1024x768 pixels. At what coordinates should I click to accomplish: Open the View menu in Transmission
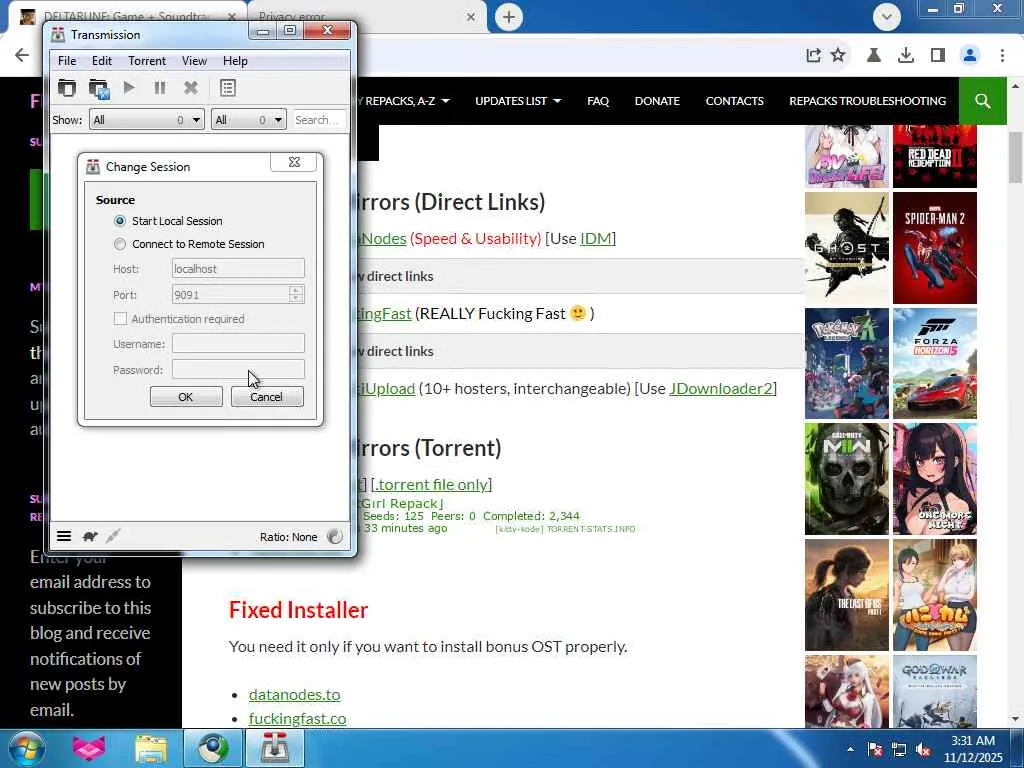click(x=194, y=61)
